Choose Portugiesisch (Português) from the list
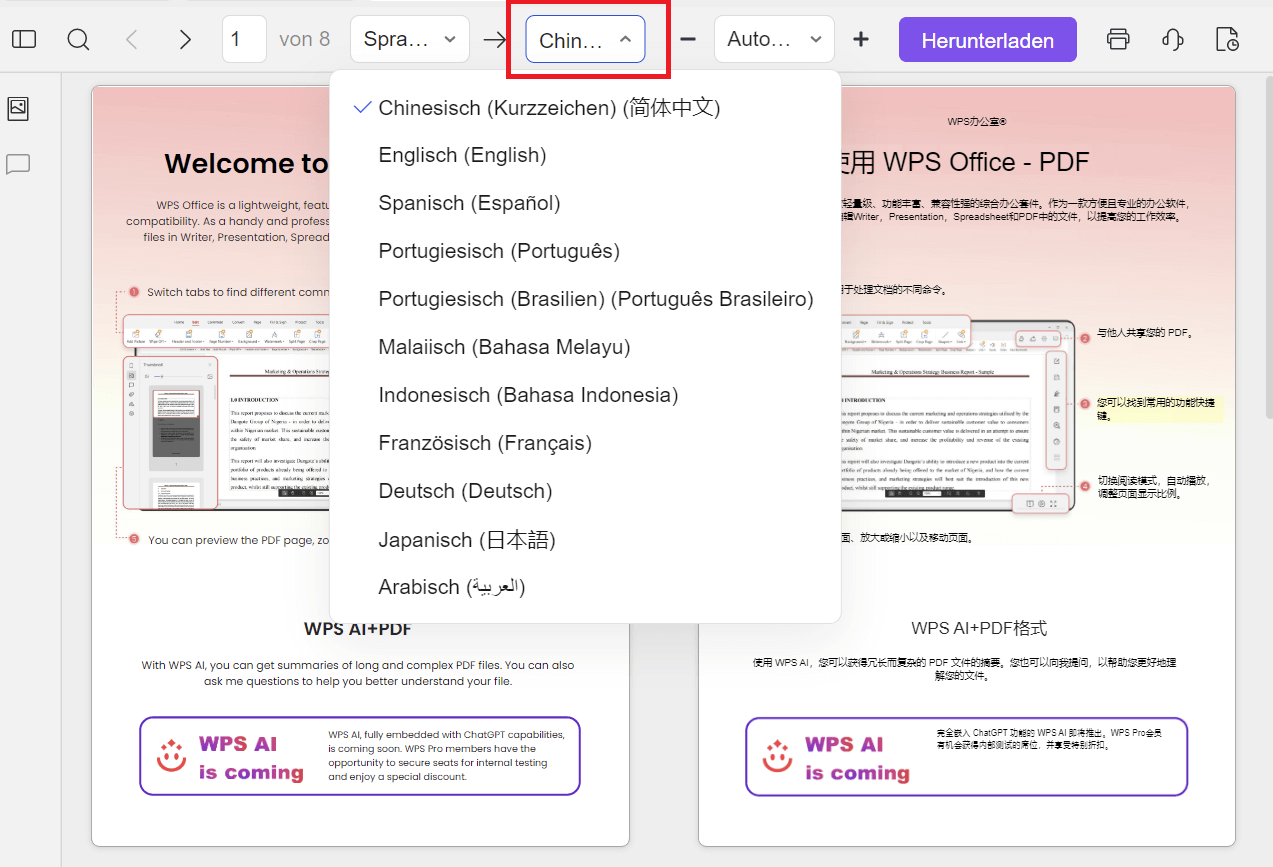This screenshot has height=867, width=1273. pos(585,251)
